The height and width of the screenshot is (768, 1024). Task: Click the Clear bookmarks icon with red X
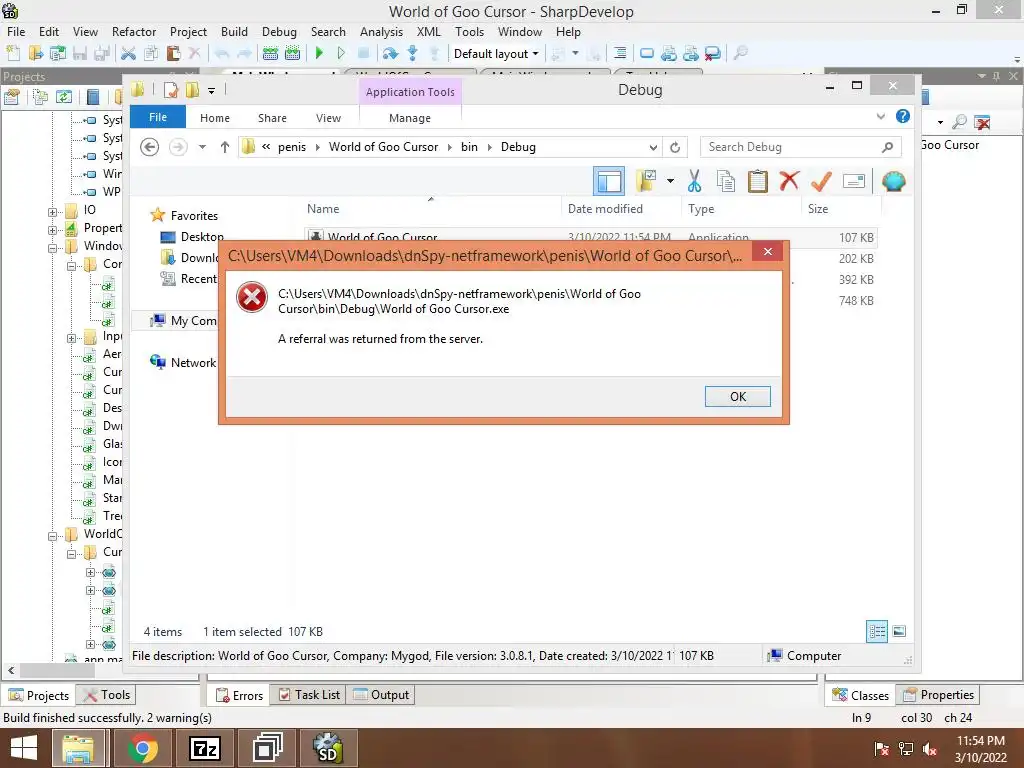[x=712, y=53]
